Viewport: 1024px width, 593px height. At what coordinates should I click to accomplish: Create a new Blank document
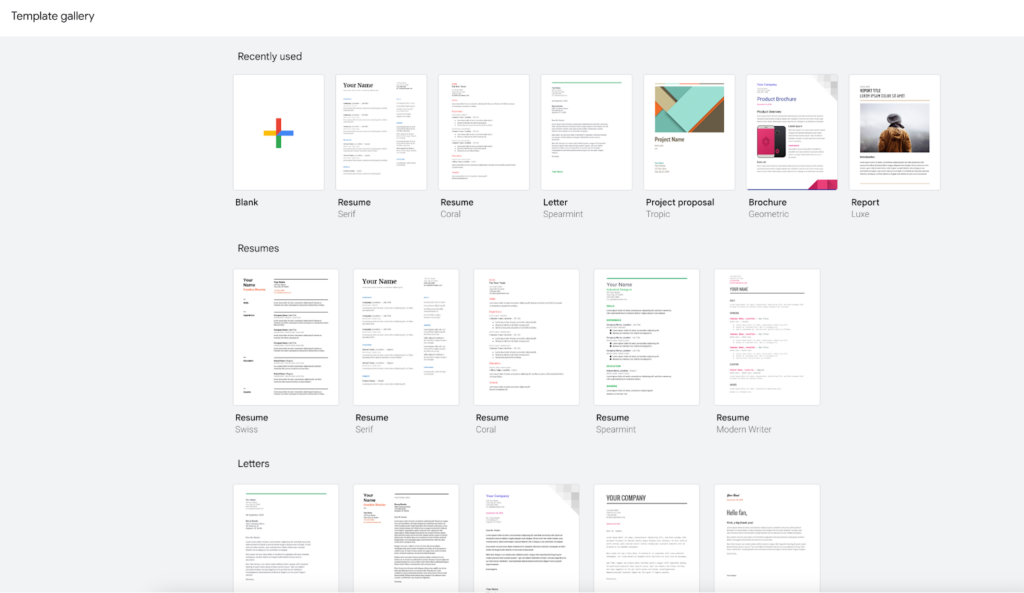[278, 131]
